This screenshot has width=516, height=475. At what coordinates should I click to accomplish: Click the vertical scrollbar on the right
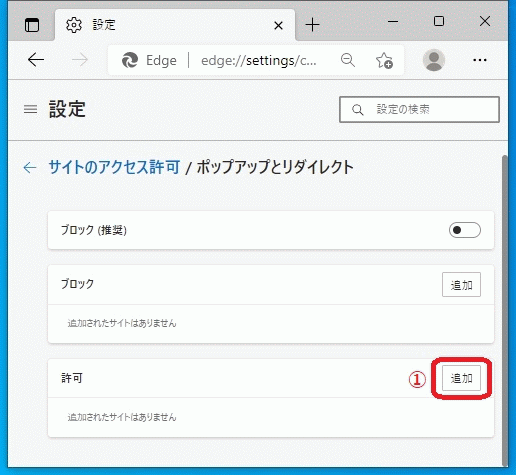point(505,310)
